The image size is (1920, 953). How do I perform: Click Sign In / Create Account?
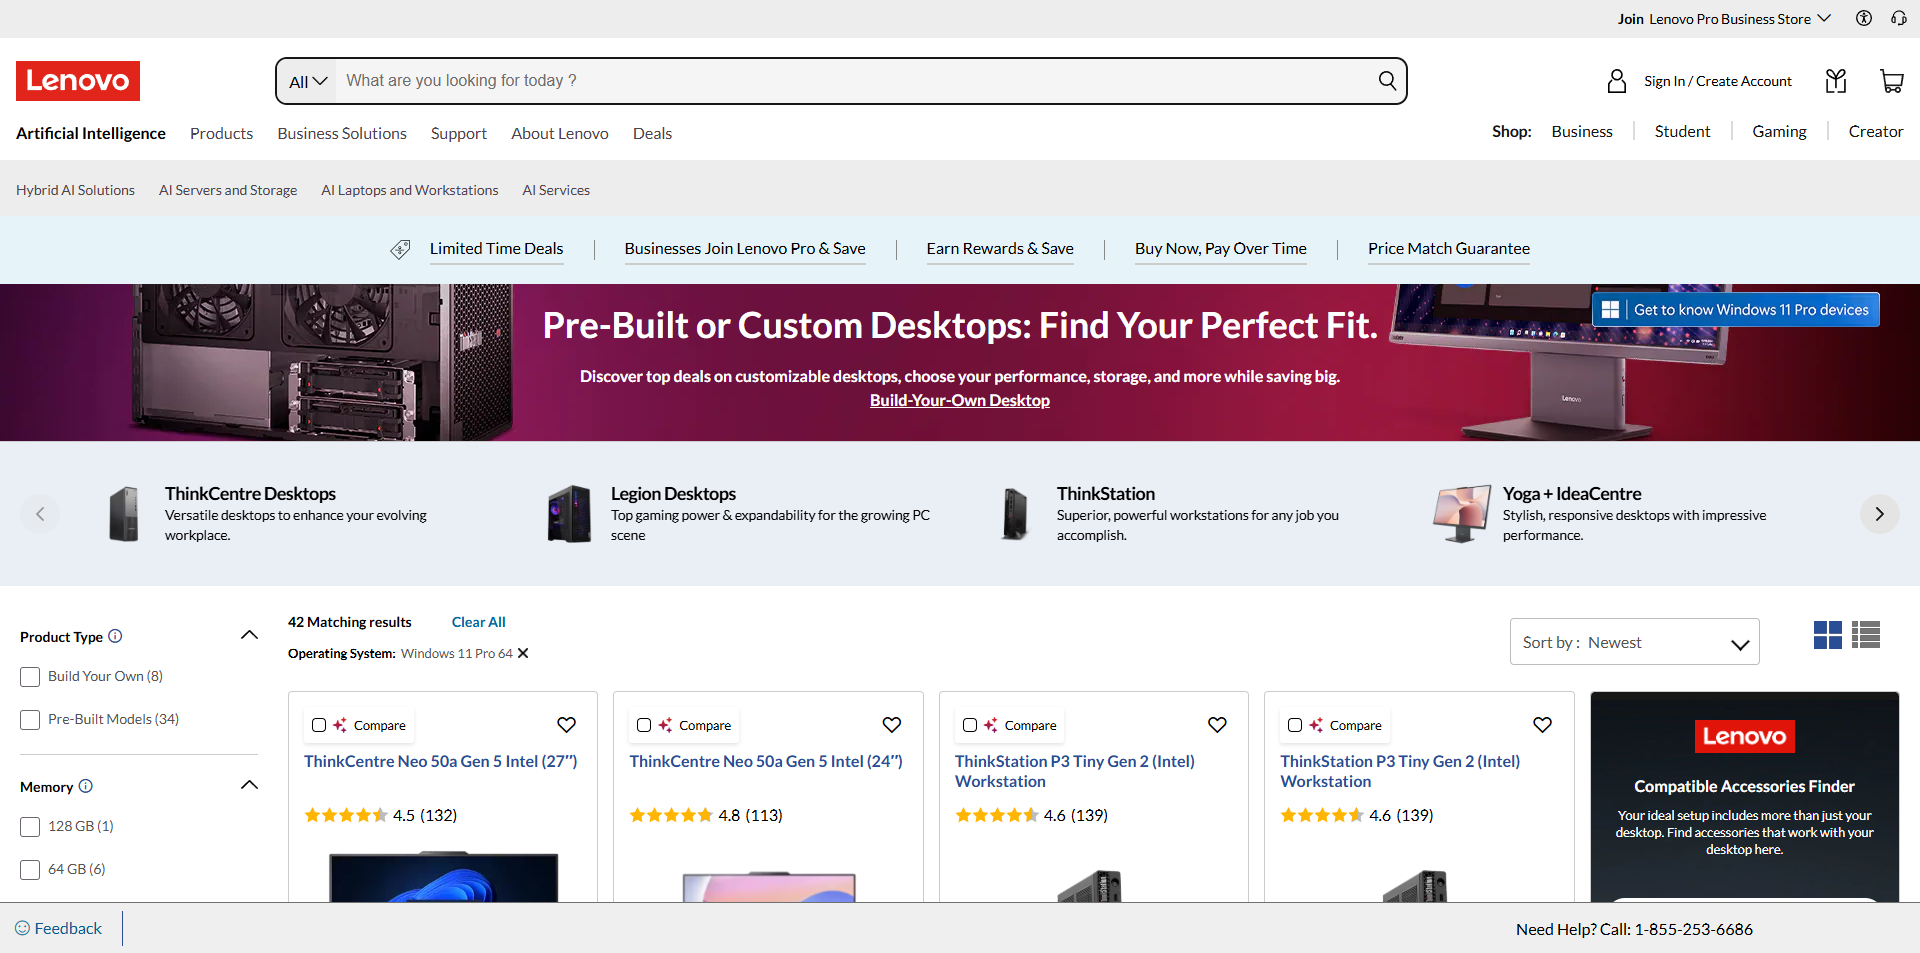(x=1718, y=81)
